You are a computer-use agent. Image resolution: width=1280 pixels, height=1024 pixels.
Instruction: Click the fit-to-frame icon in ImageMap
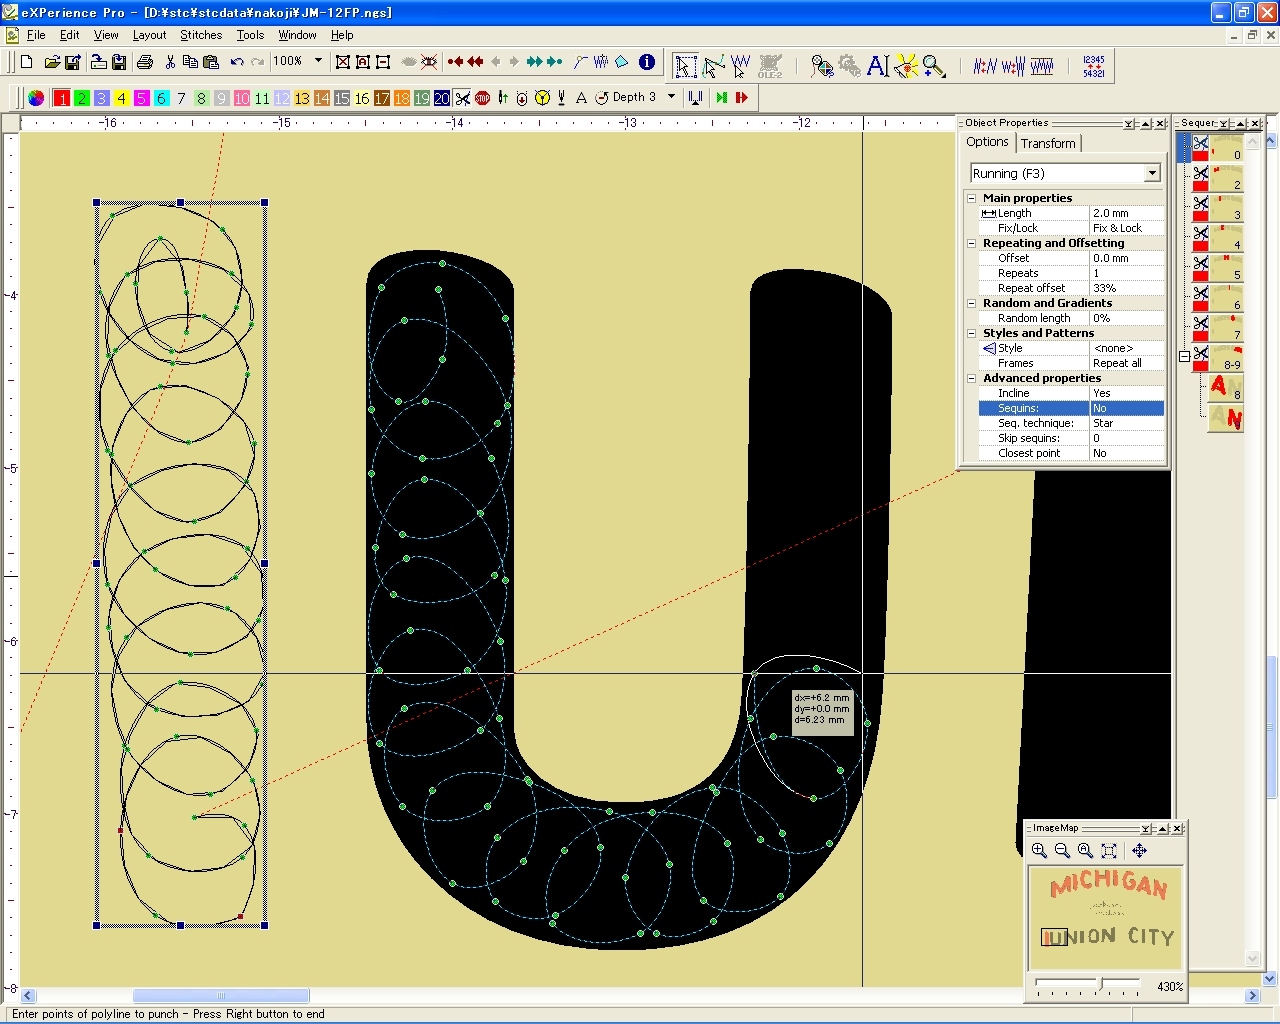point(1109,850)
